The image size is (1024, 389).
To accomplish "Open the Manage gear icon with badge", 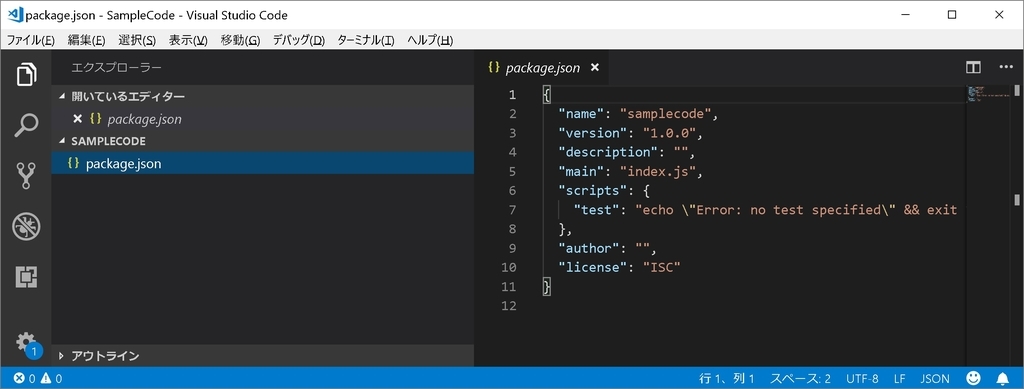I will [26, 343].
